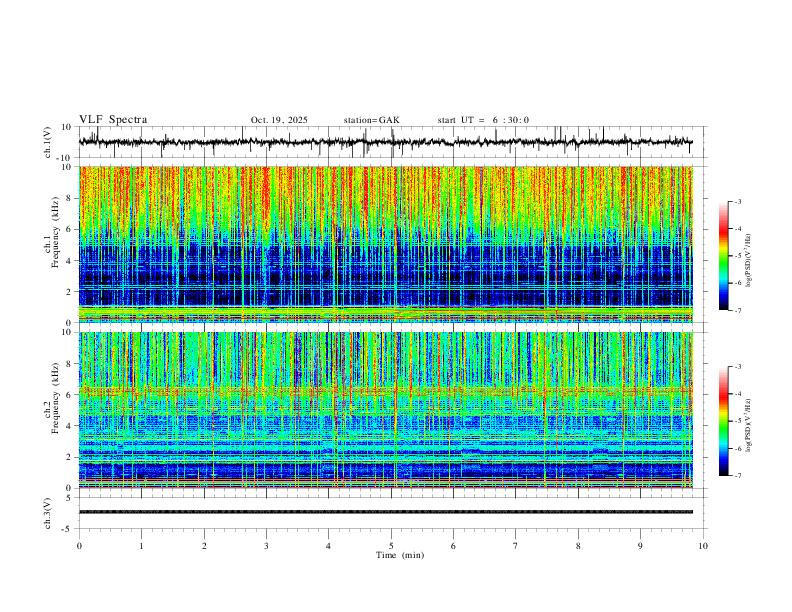
Task: Click time-axis tick label "7"
Action: click(x=516, y=546)
